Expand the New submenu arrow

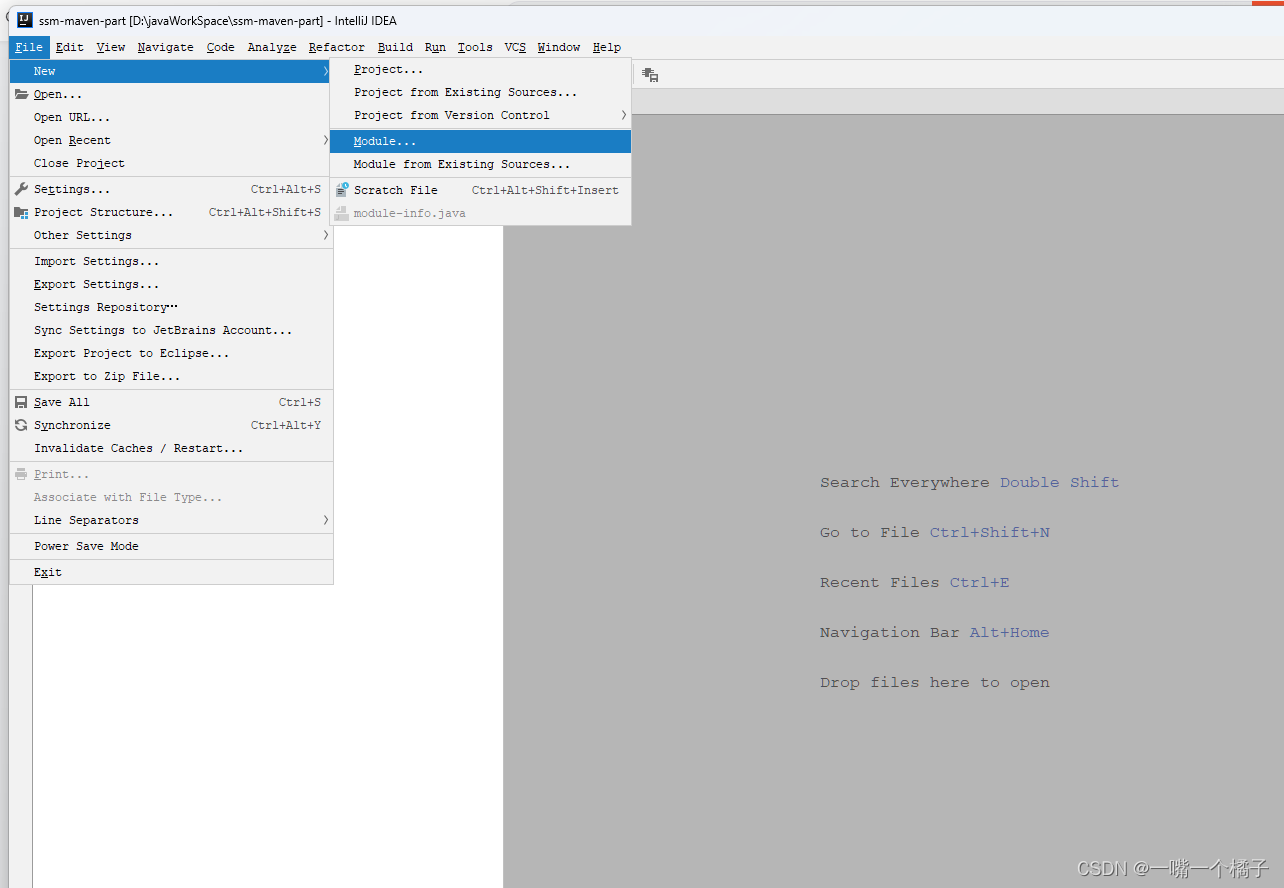click(325, 71)
